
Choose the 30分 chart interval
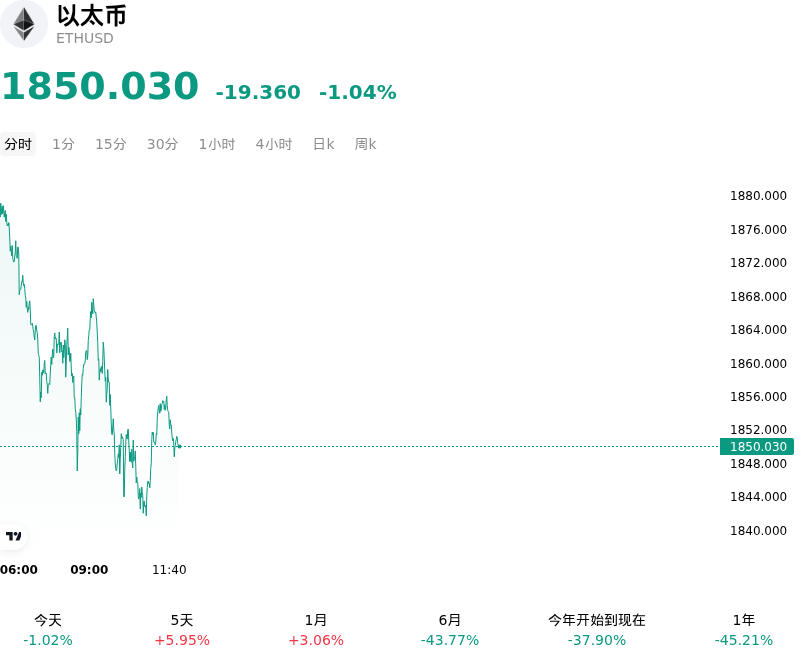click(162, 144)
